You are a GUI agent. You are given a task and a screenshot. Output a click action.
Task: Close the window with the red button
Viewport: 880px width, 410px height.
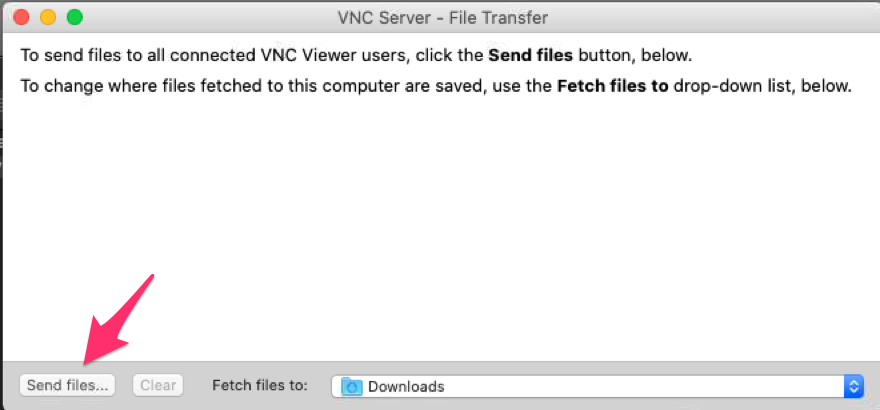pos(21,17)
